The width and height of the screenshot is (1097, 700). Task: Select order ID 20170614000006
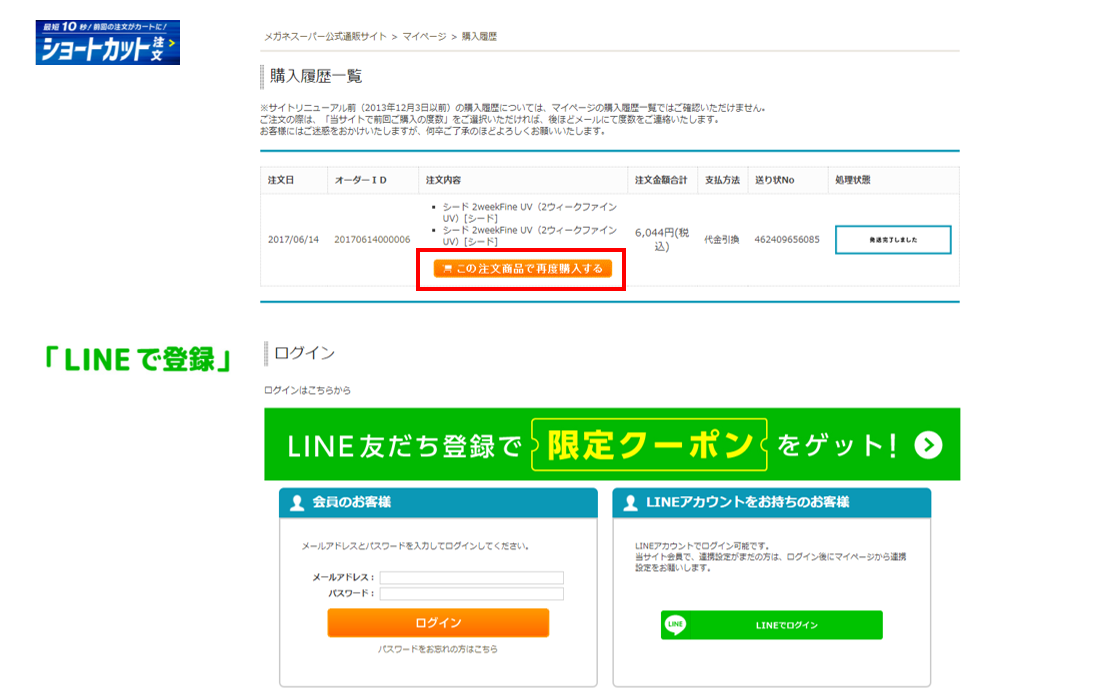[372, 239]
